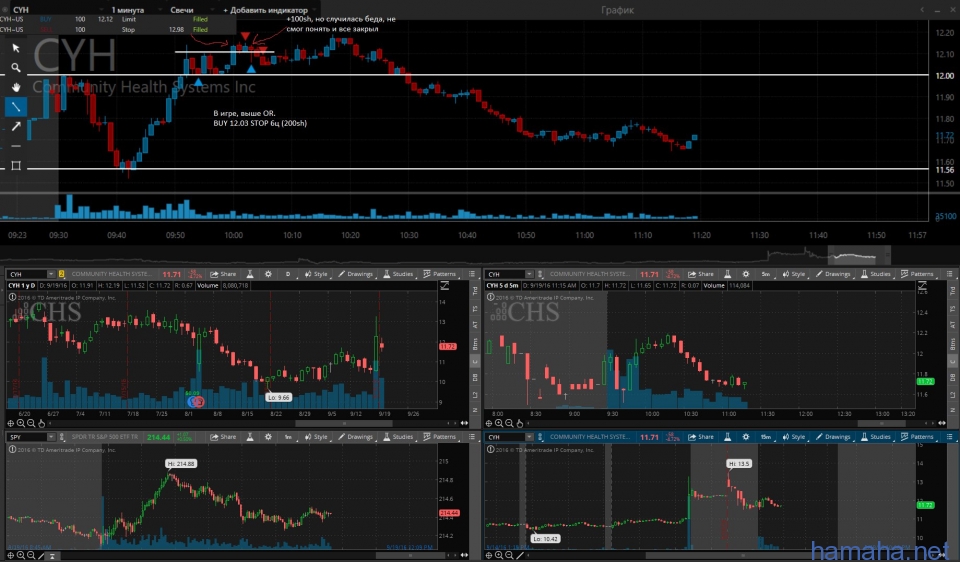This screenshot has height=562, width=960.
Task: Expand the CYH symbol dropdown in daily chart
Action: point(51,274)
